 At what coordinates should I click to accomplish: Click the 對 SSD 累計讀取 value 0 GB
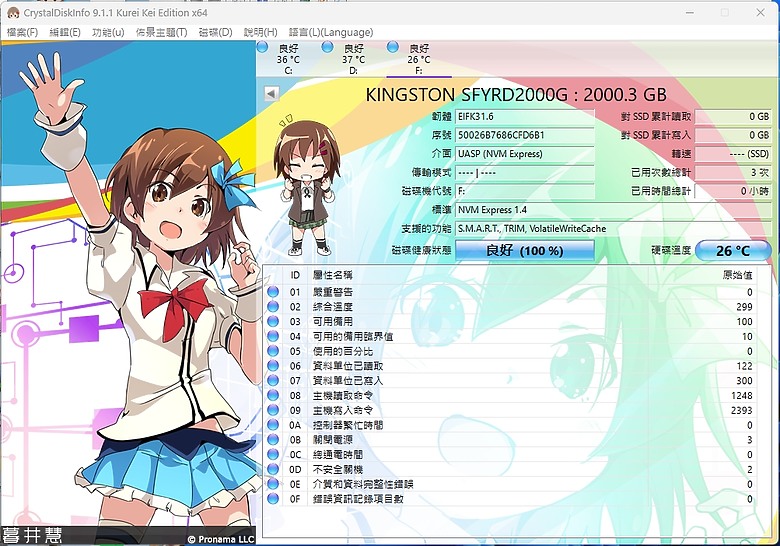(733, 116)
